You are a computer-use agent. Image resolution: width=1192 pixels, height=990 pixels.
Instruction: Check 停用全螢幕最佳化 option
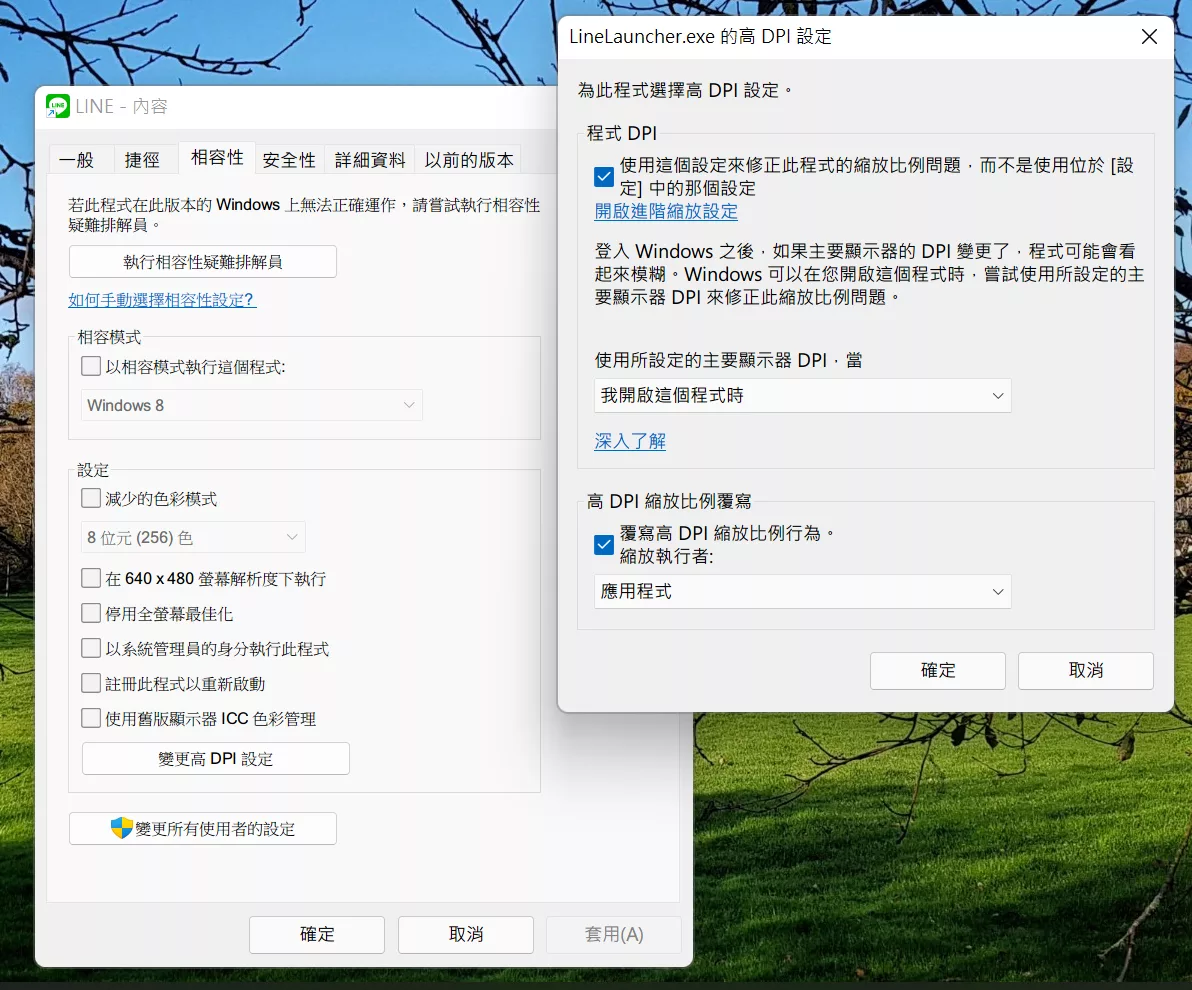(91, 614)
